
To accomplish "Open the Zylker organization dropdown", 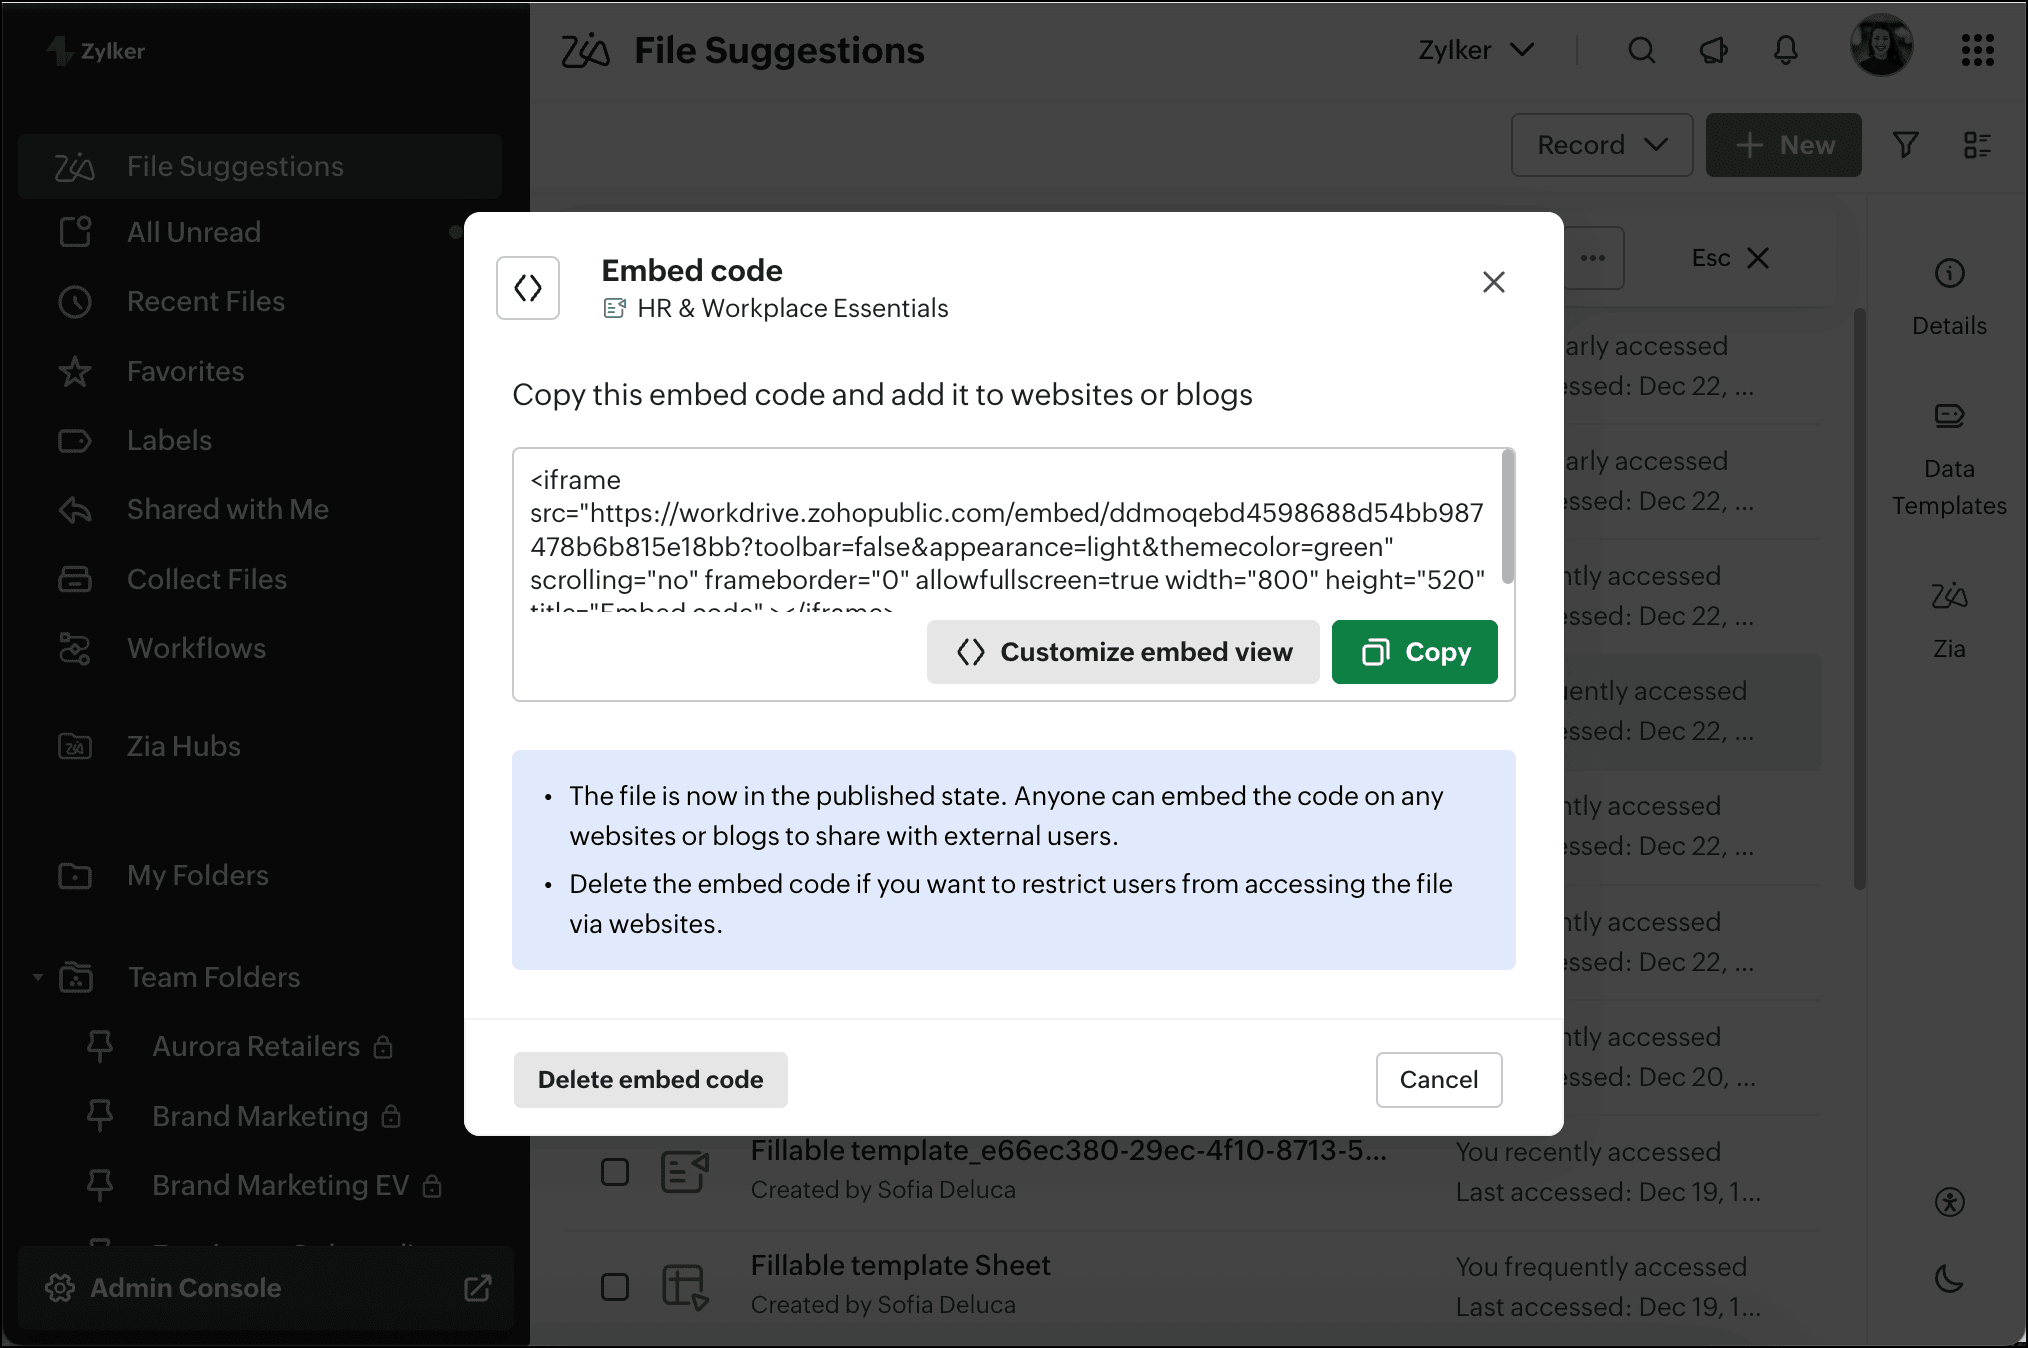I will [x=1476, y=50].
